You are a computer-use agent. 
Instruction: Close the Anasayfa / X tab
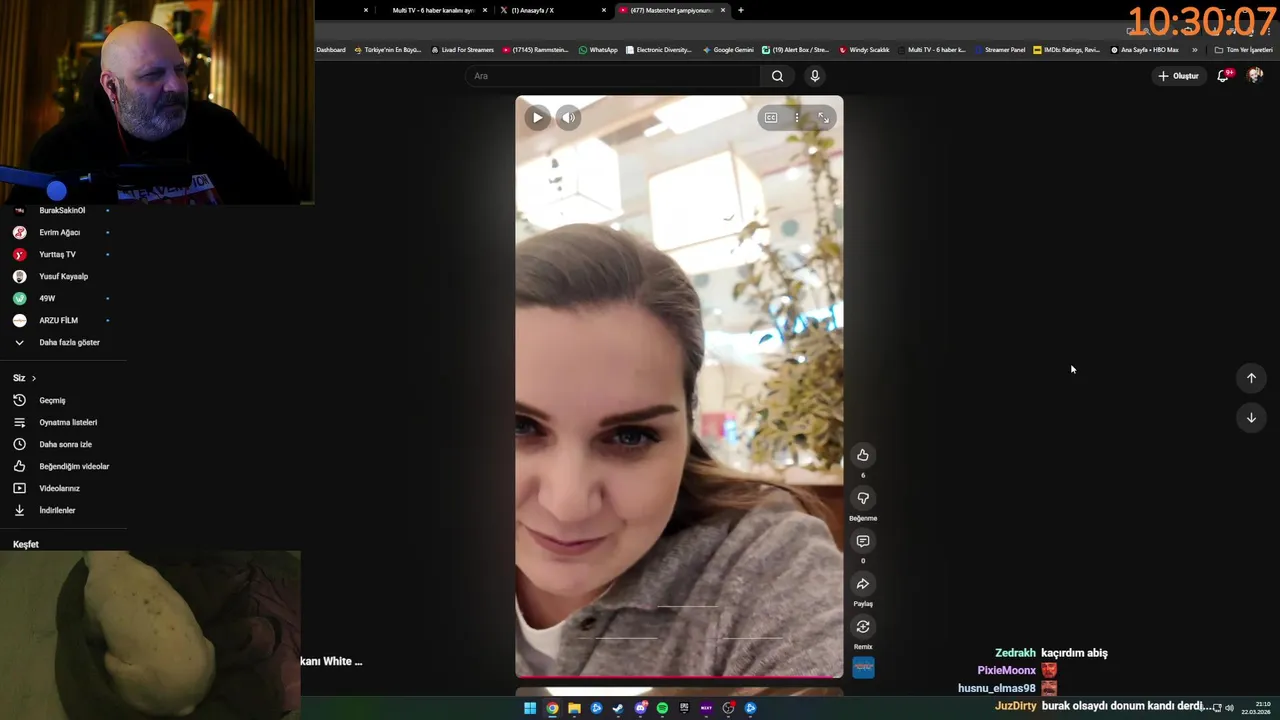pyautogui.click(x=604, y=10)
